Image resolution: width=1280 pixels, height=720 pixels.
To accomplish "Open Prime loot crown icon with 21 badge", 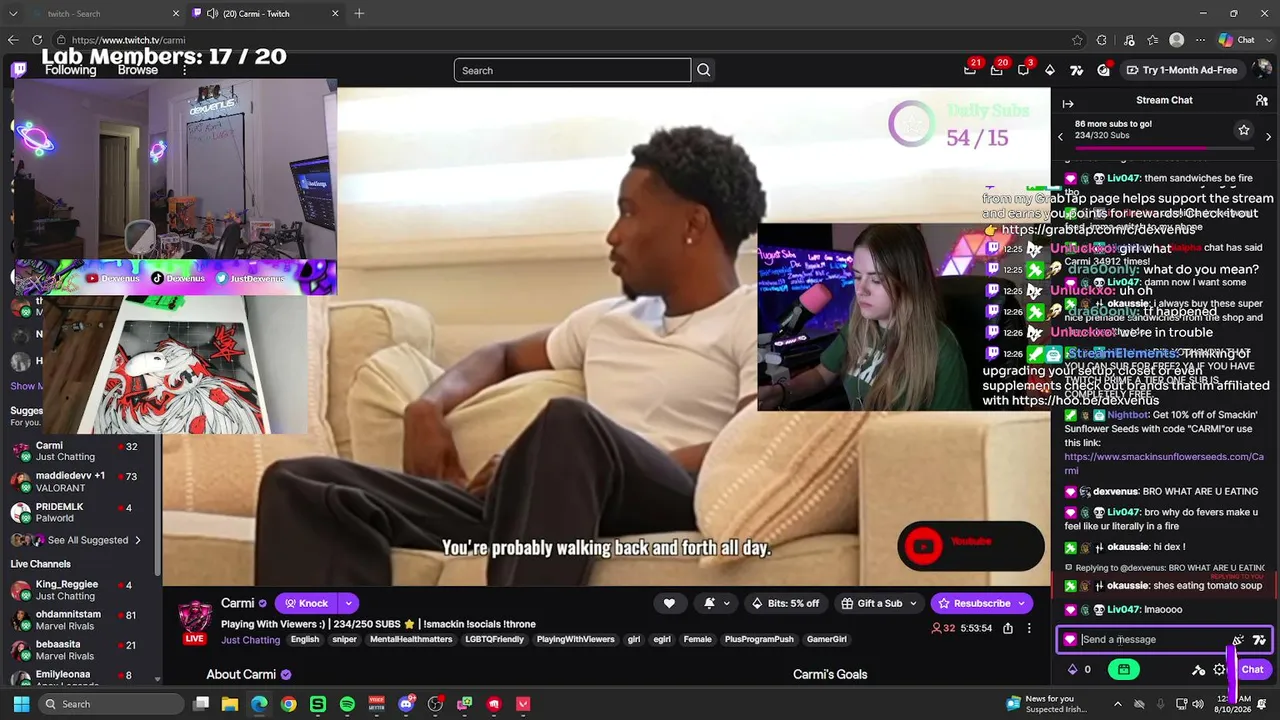I will coord(970,70).
